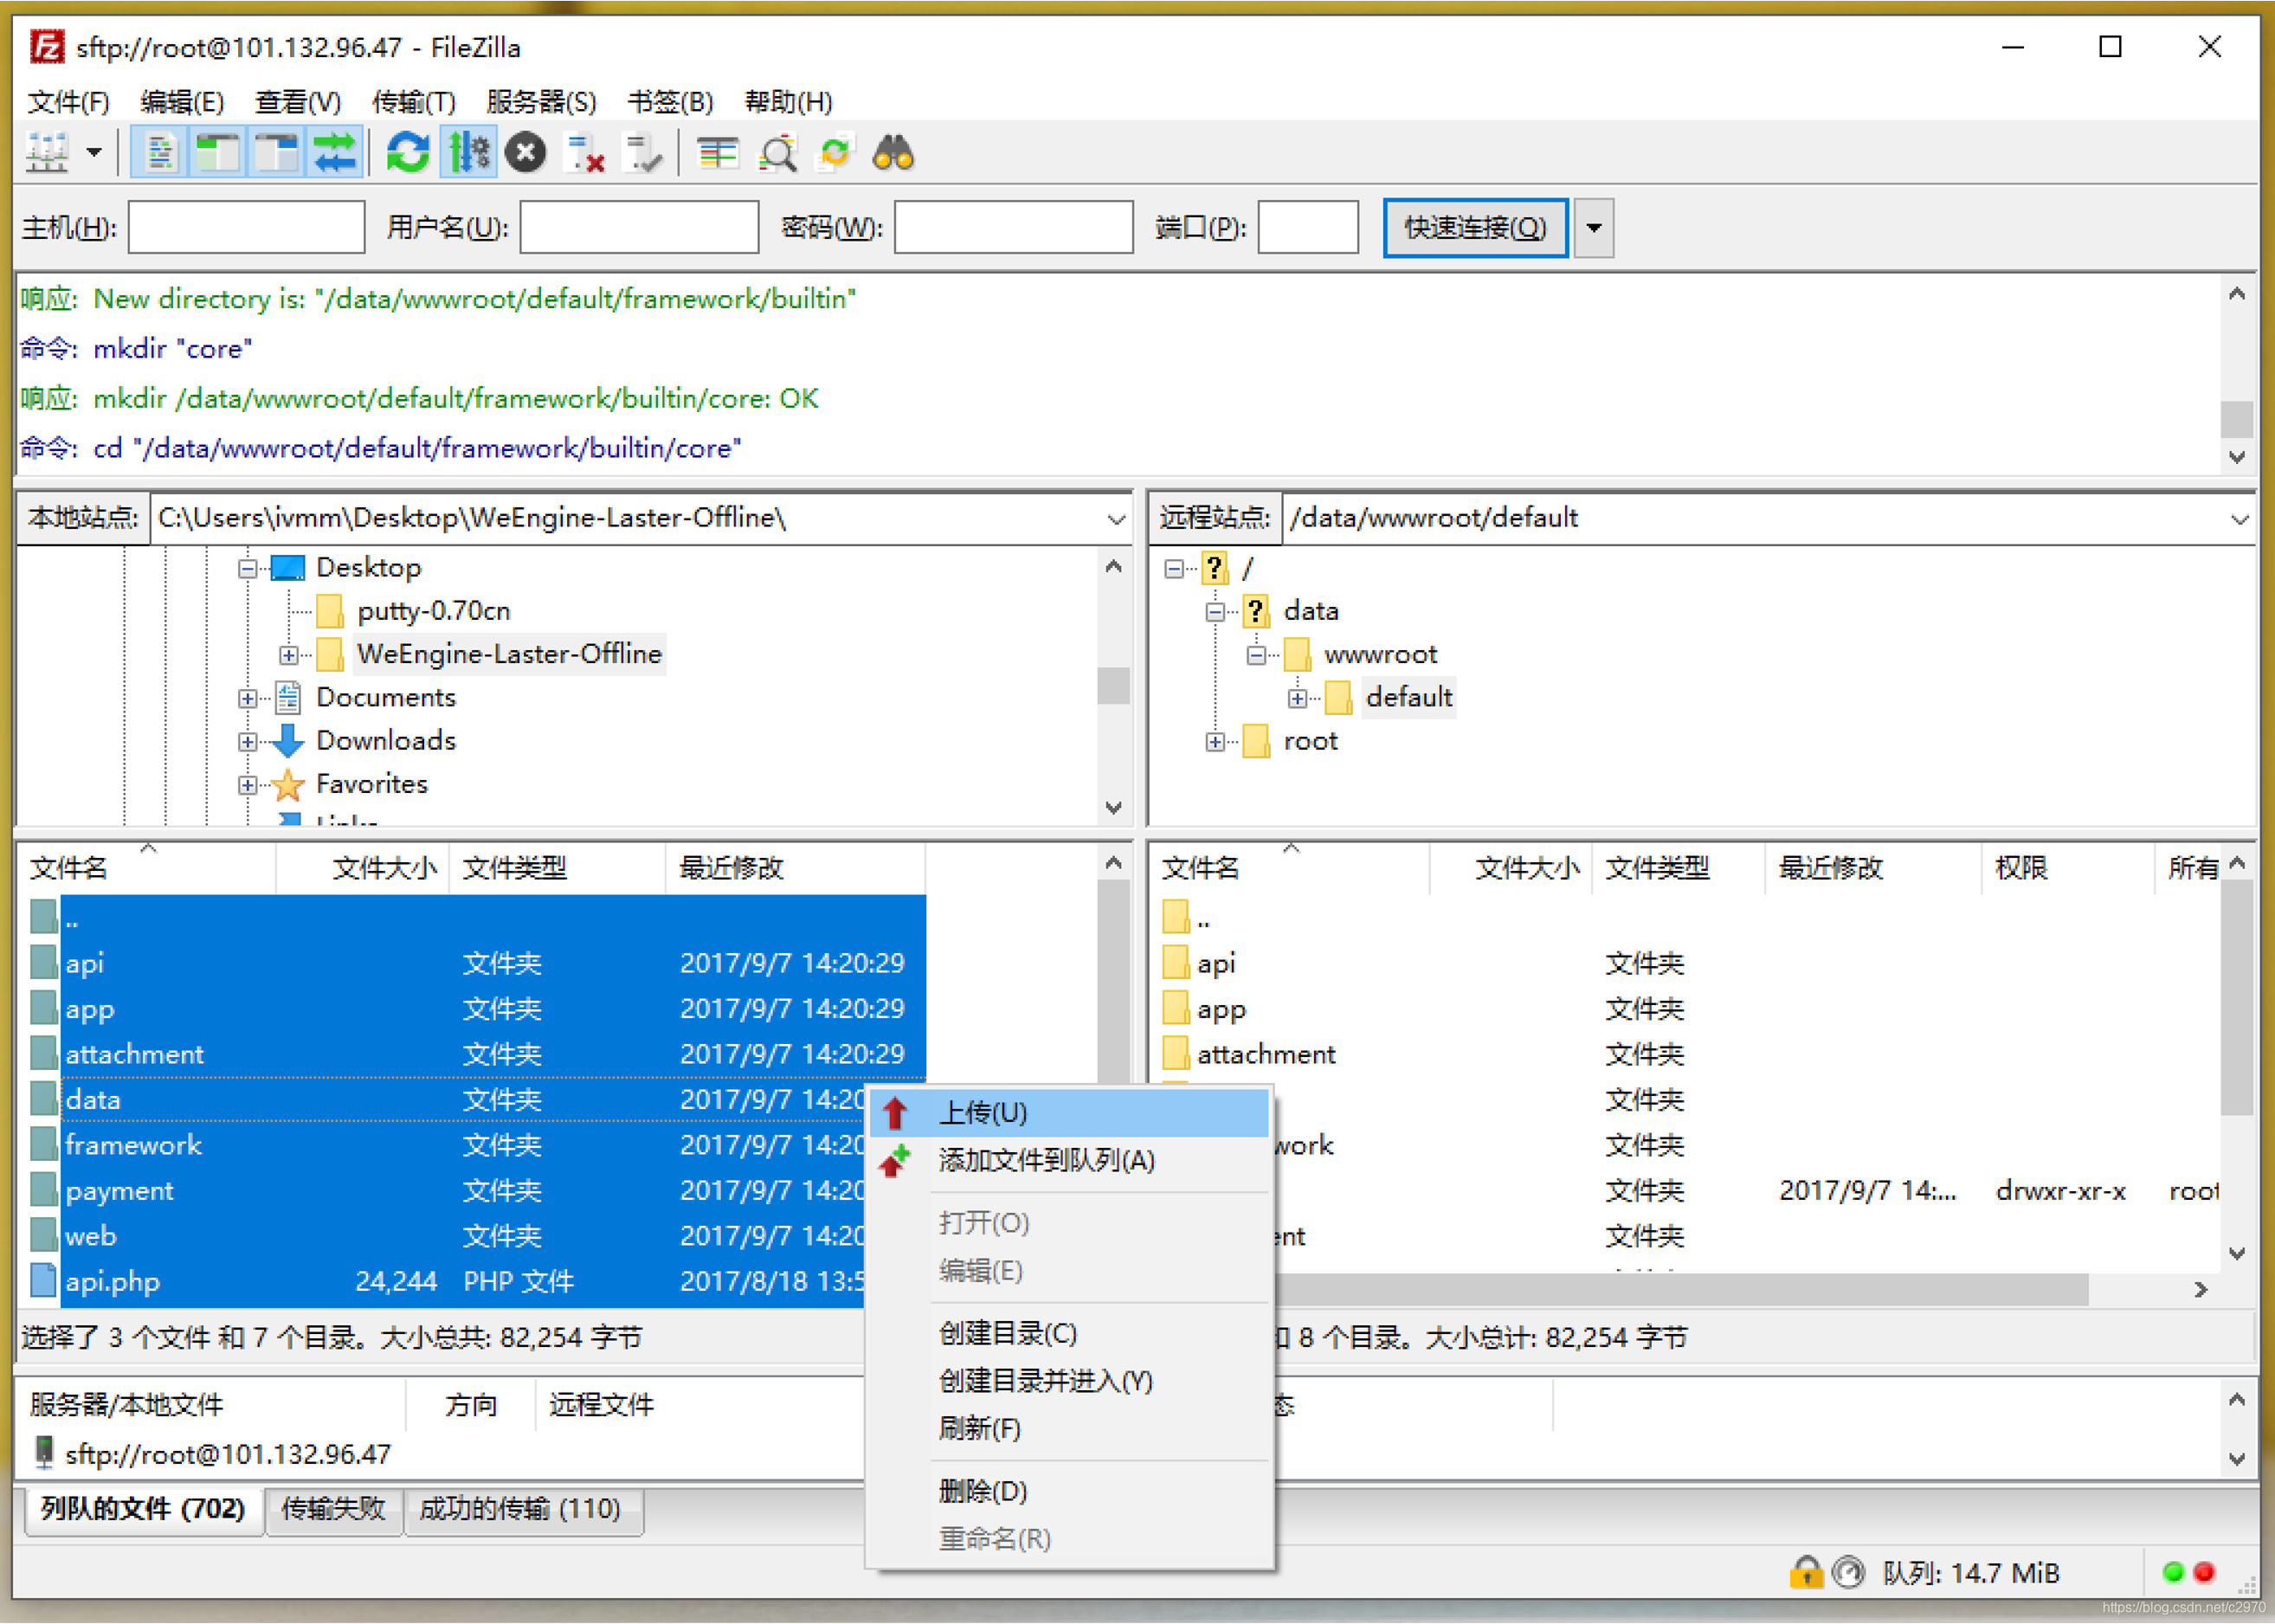The width and height of the screenshot is (2275, 1624).
Task: Expand the remote site path dropdown
Action: coord(2239,518)
